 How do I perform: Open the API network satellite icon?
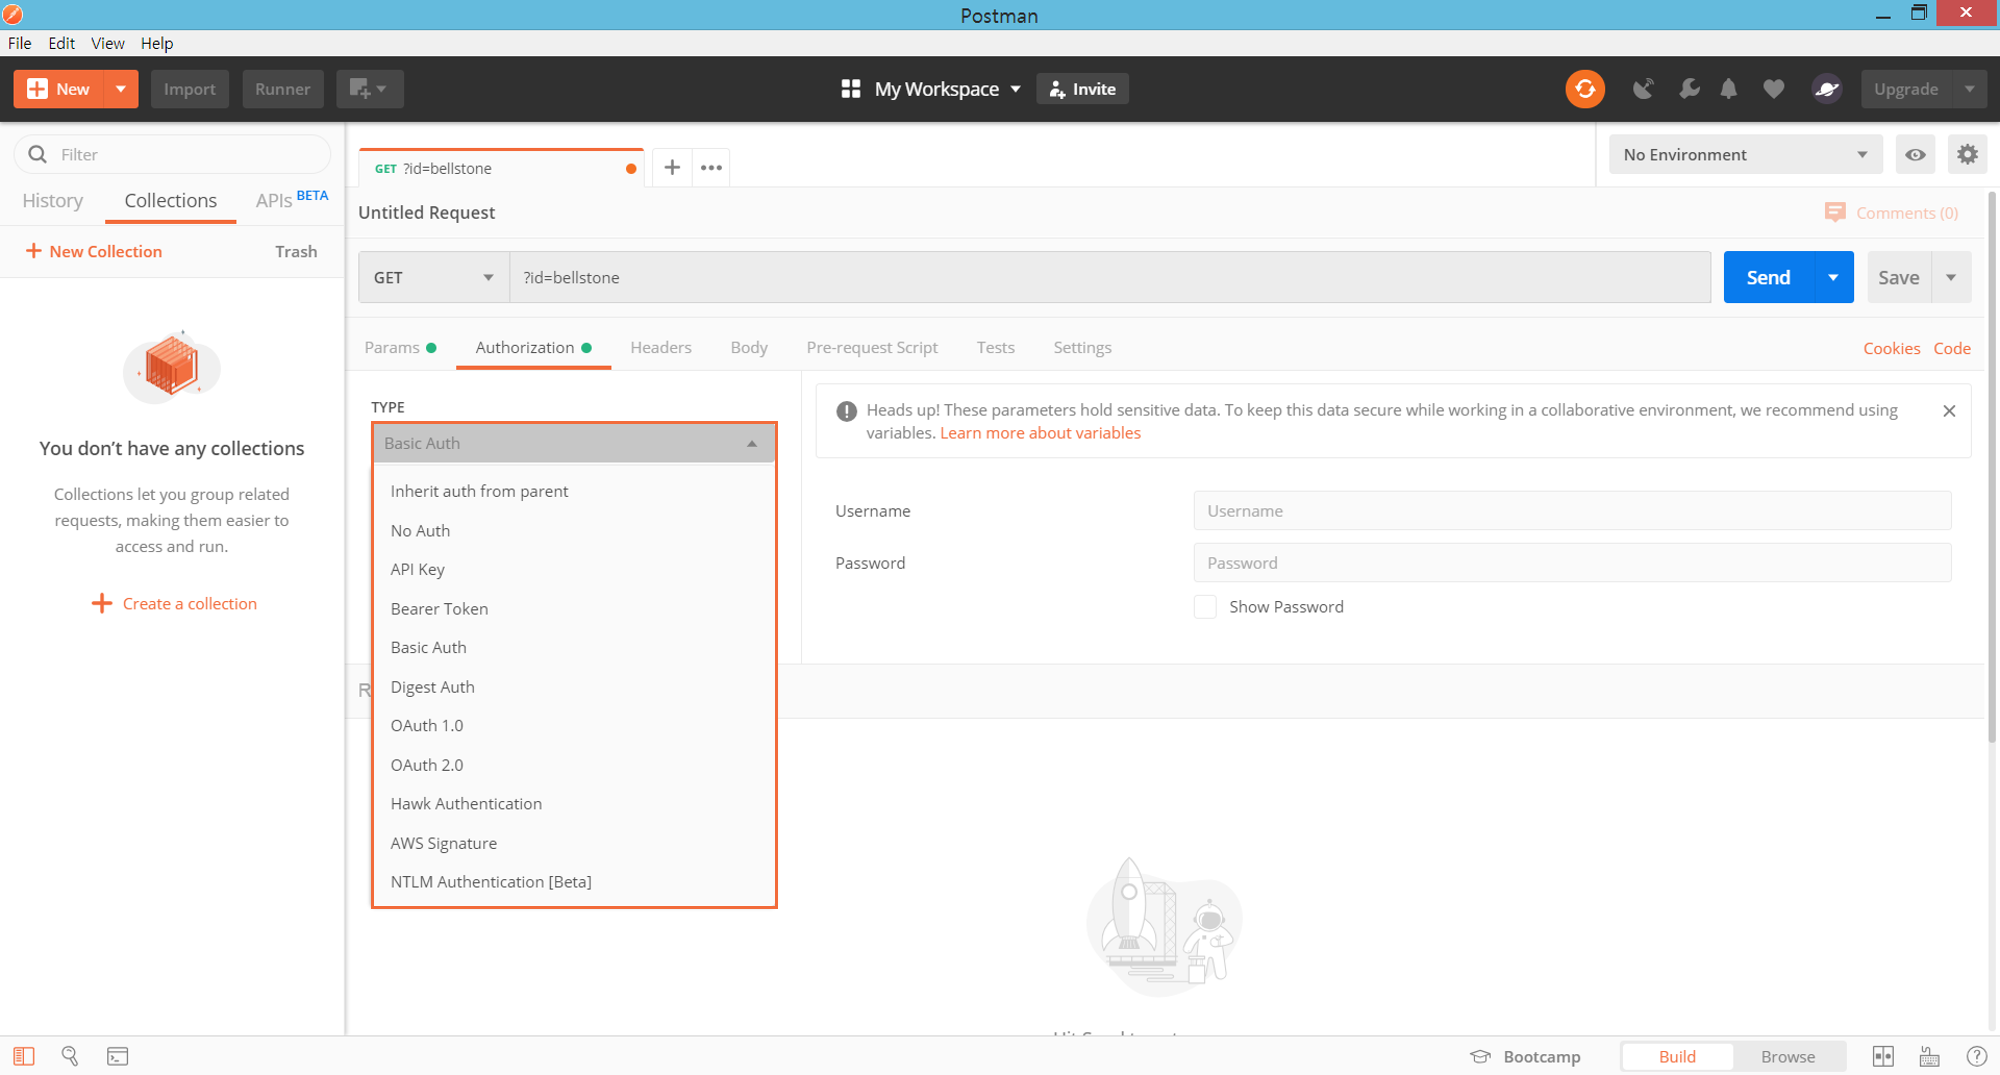[x=1643, y=89]
